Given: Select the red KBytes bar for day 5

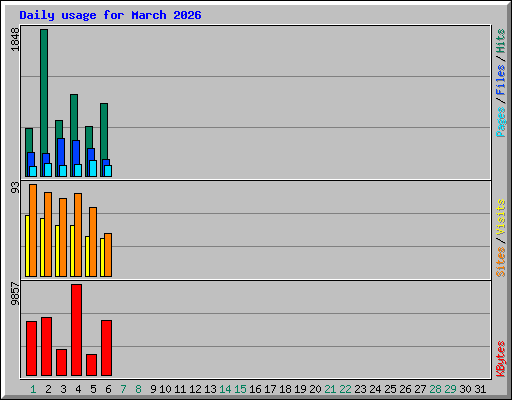Looking at the screenshot, I should pos(91,365).
